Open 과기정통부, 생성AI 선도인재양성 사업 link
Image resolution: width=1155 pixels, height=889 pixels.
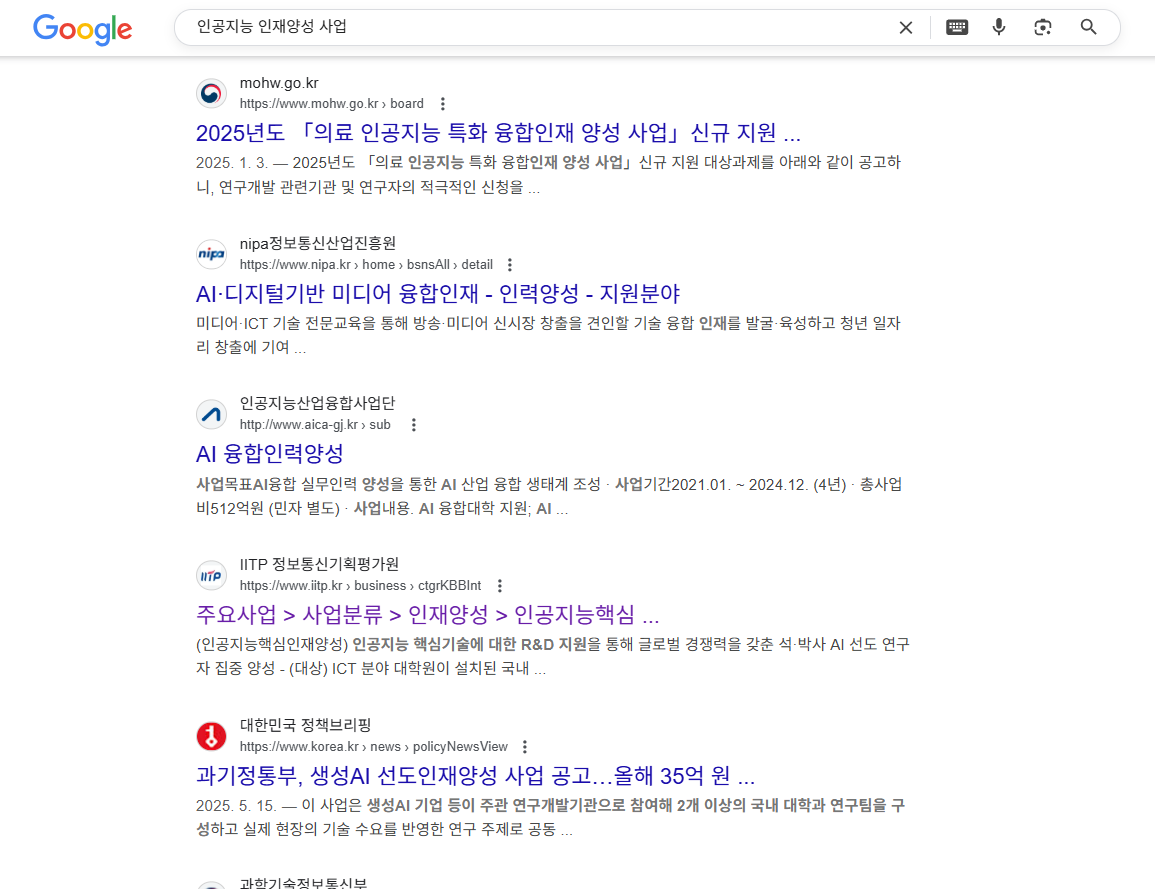pyautogui.click(x=475, y=776)
